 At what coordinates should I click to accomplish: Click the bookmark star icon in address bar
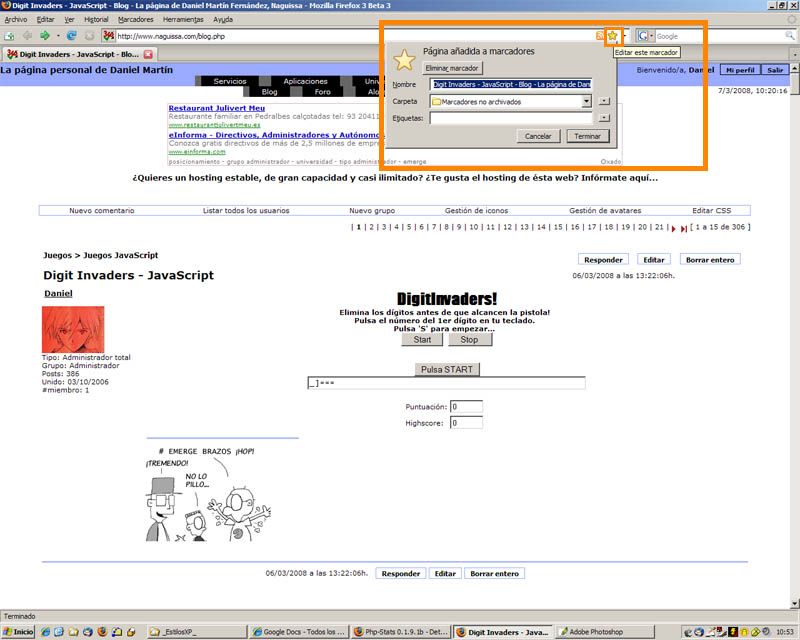tap(612, 35)
